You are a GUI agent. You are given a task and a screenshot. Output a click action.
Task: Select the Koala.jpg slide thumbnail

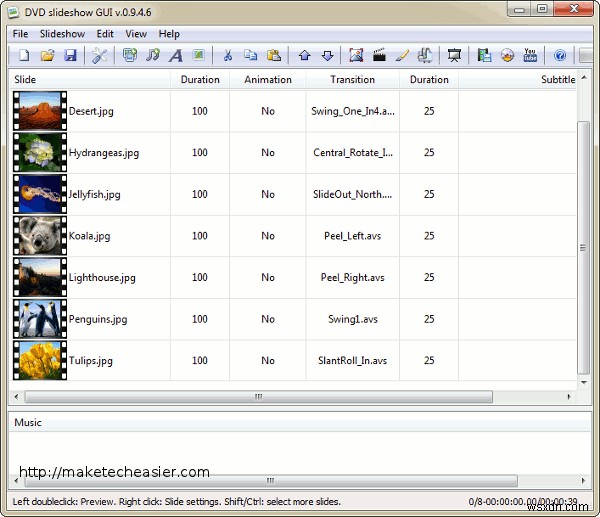pos(40,236)
